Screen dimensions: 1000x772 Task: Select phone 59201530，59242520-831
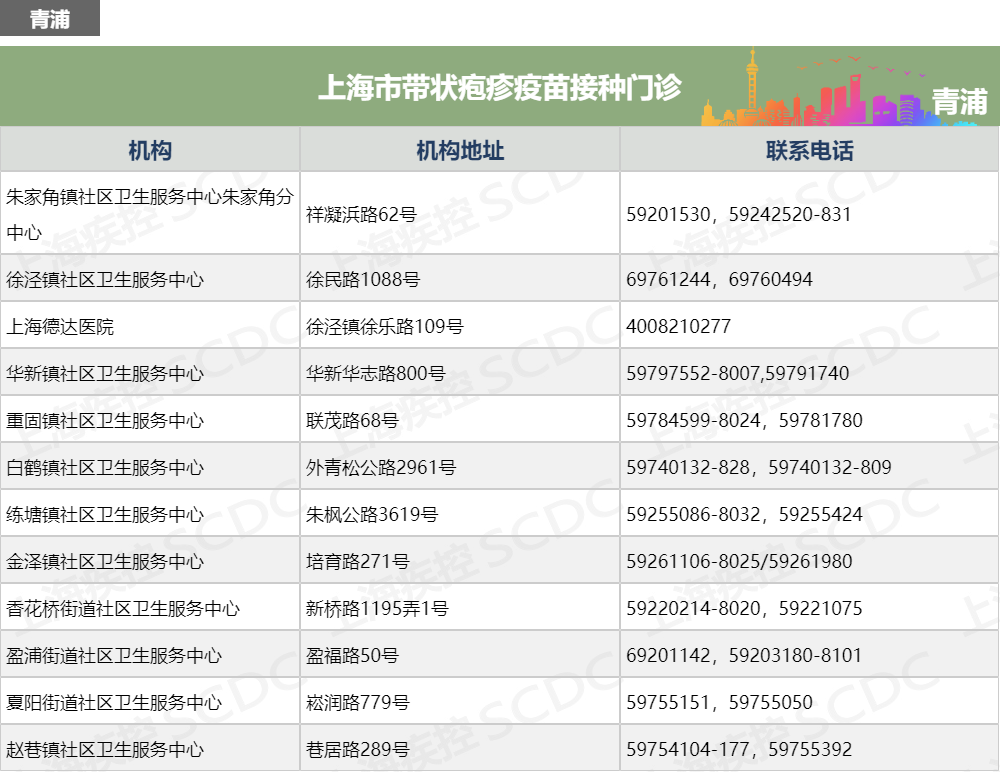739,214
